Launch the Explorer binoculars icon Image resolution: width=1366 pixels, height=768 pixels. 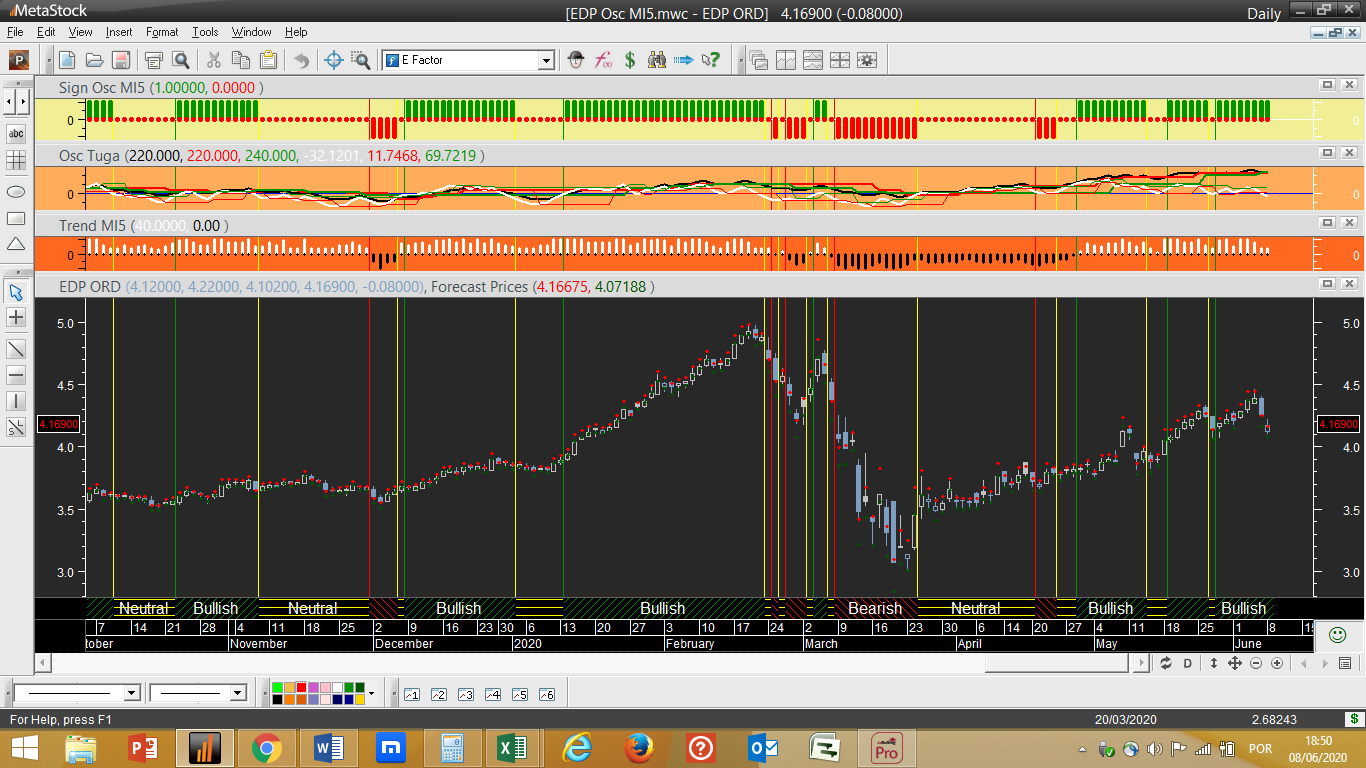pyautogui.click(x=657, y=60)
